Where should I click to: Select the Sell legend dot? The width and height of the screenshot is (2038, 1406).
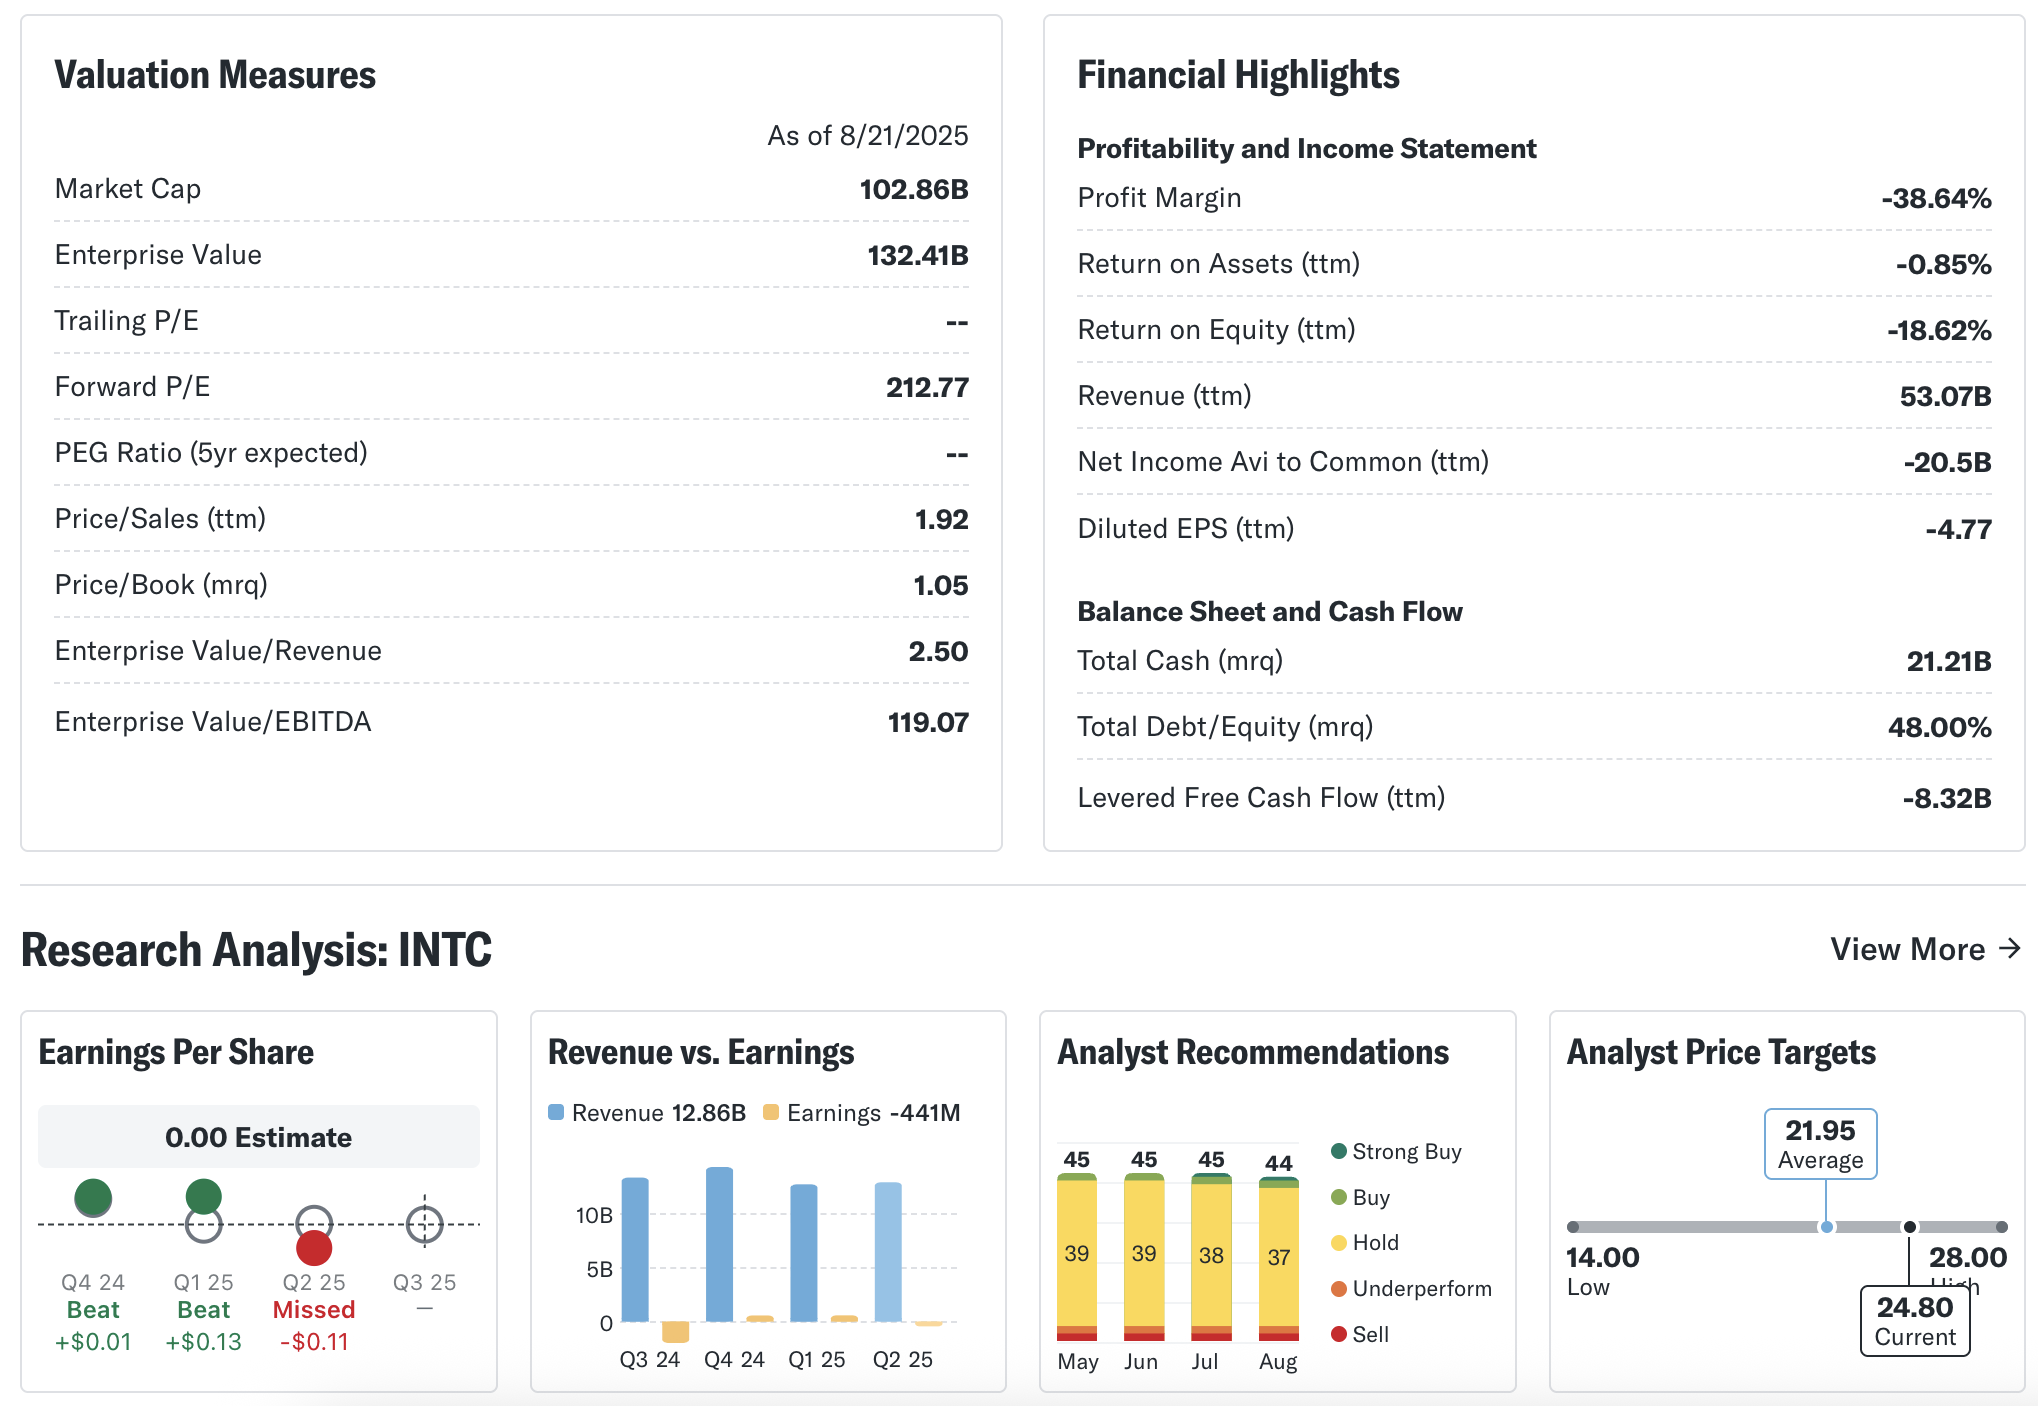(x=1339, y=1334)
